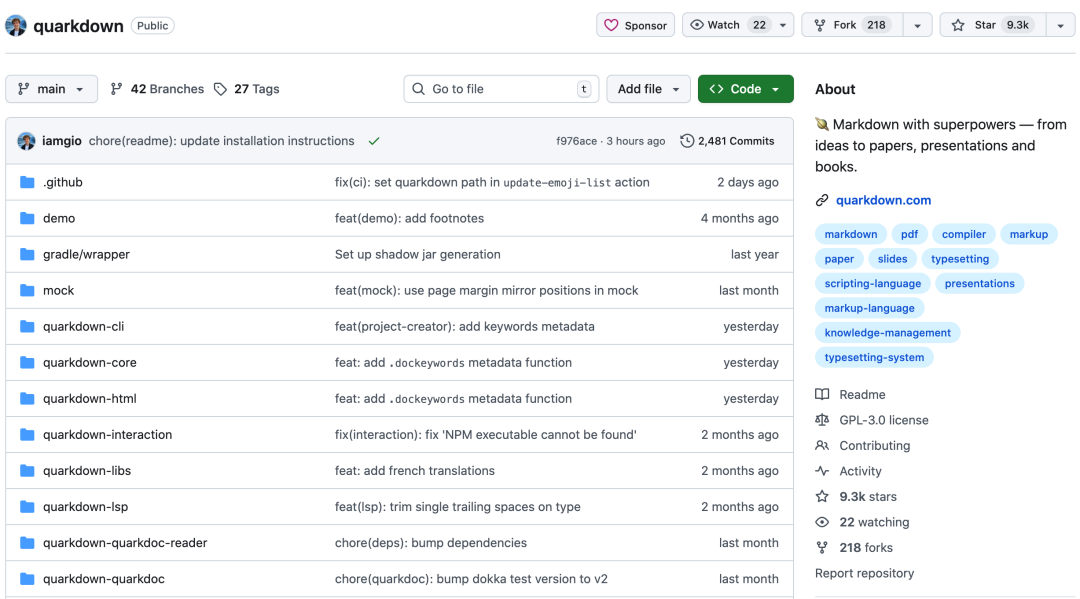This screenshot has width=1080, height=599.
Task: Click the Contributing people icon
Action: click(822, 445)
